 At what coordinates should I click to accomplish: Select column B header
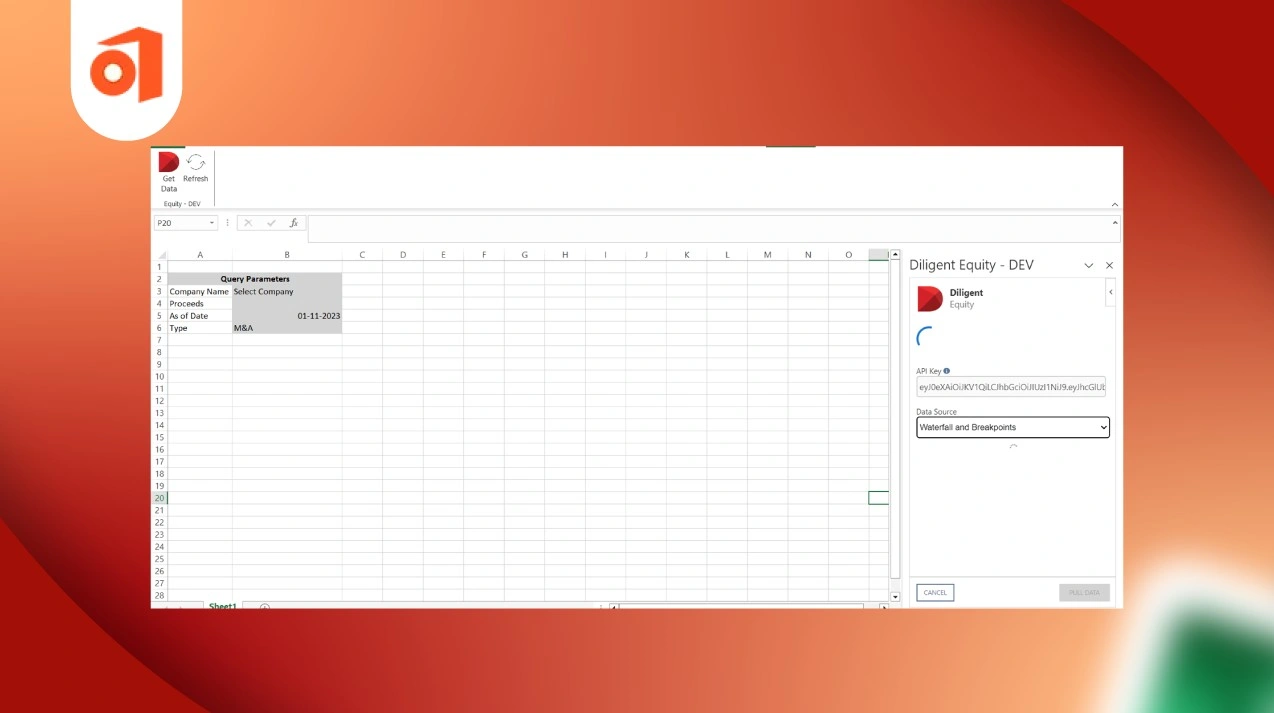point(287,255)
